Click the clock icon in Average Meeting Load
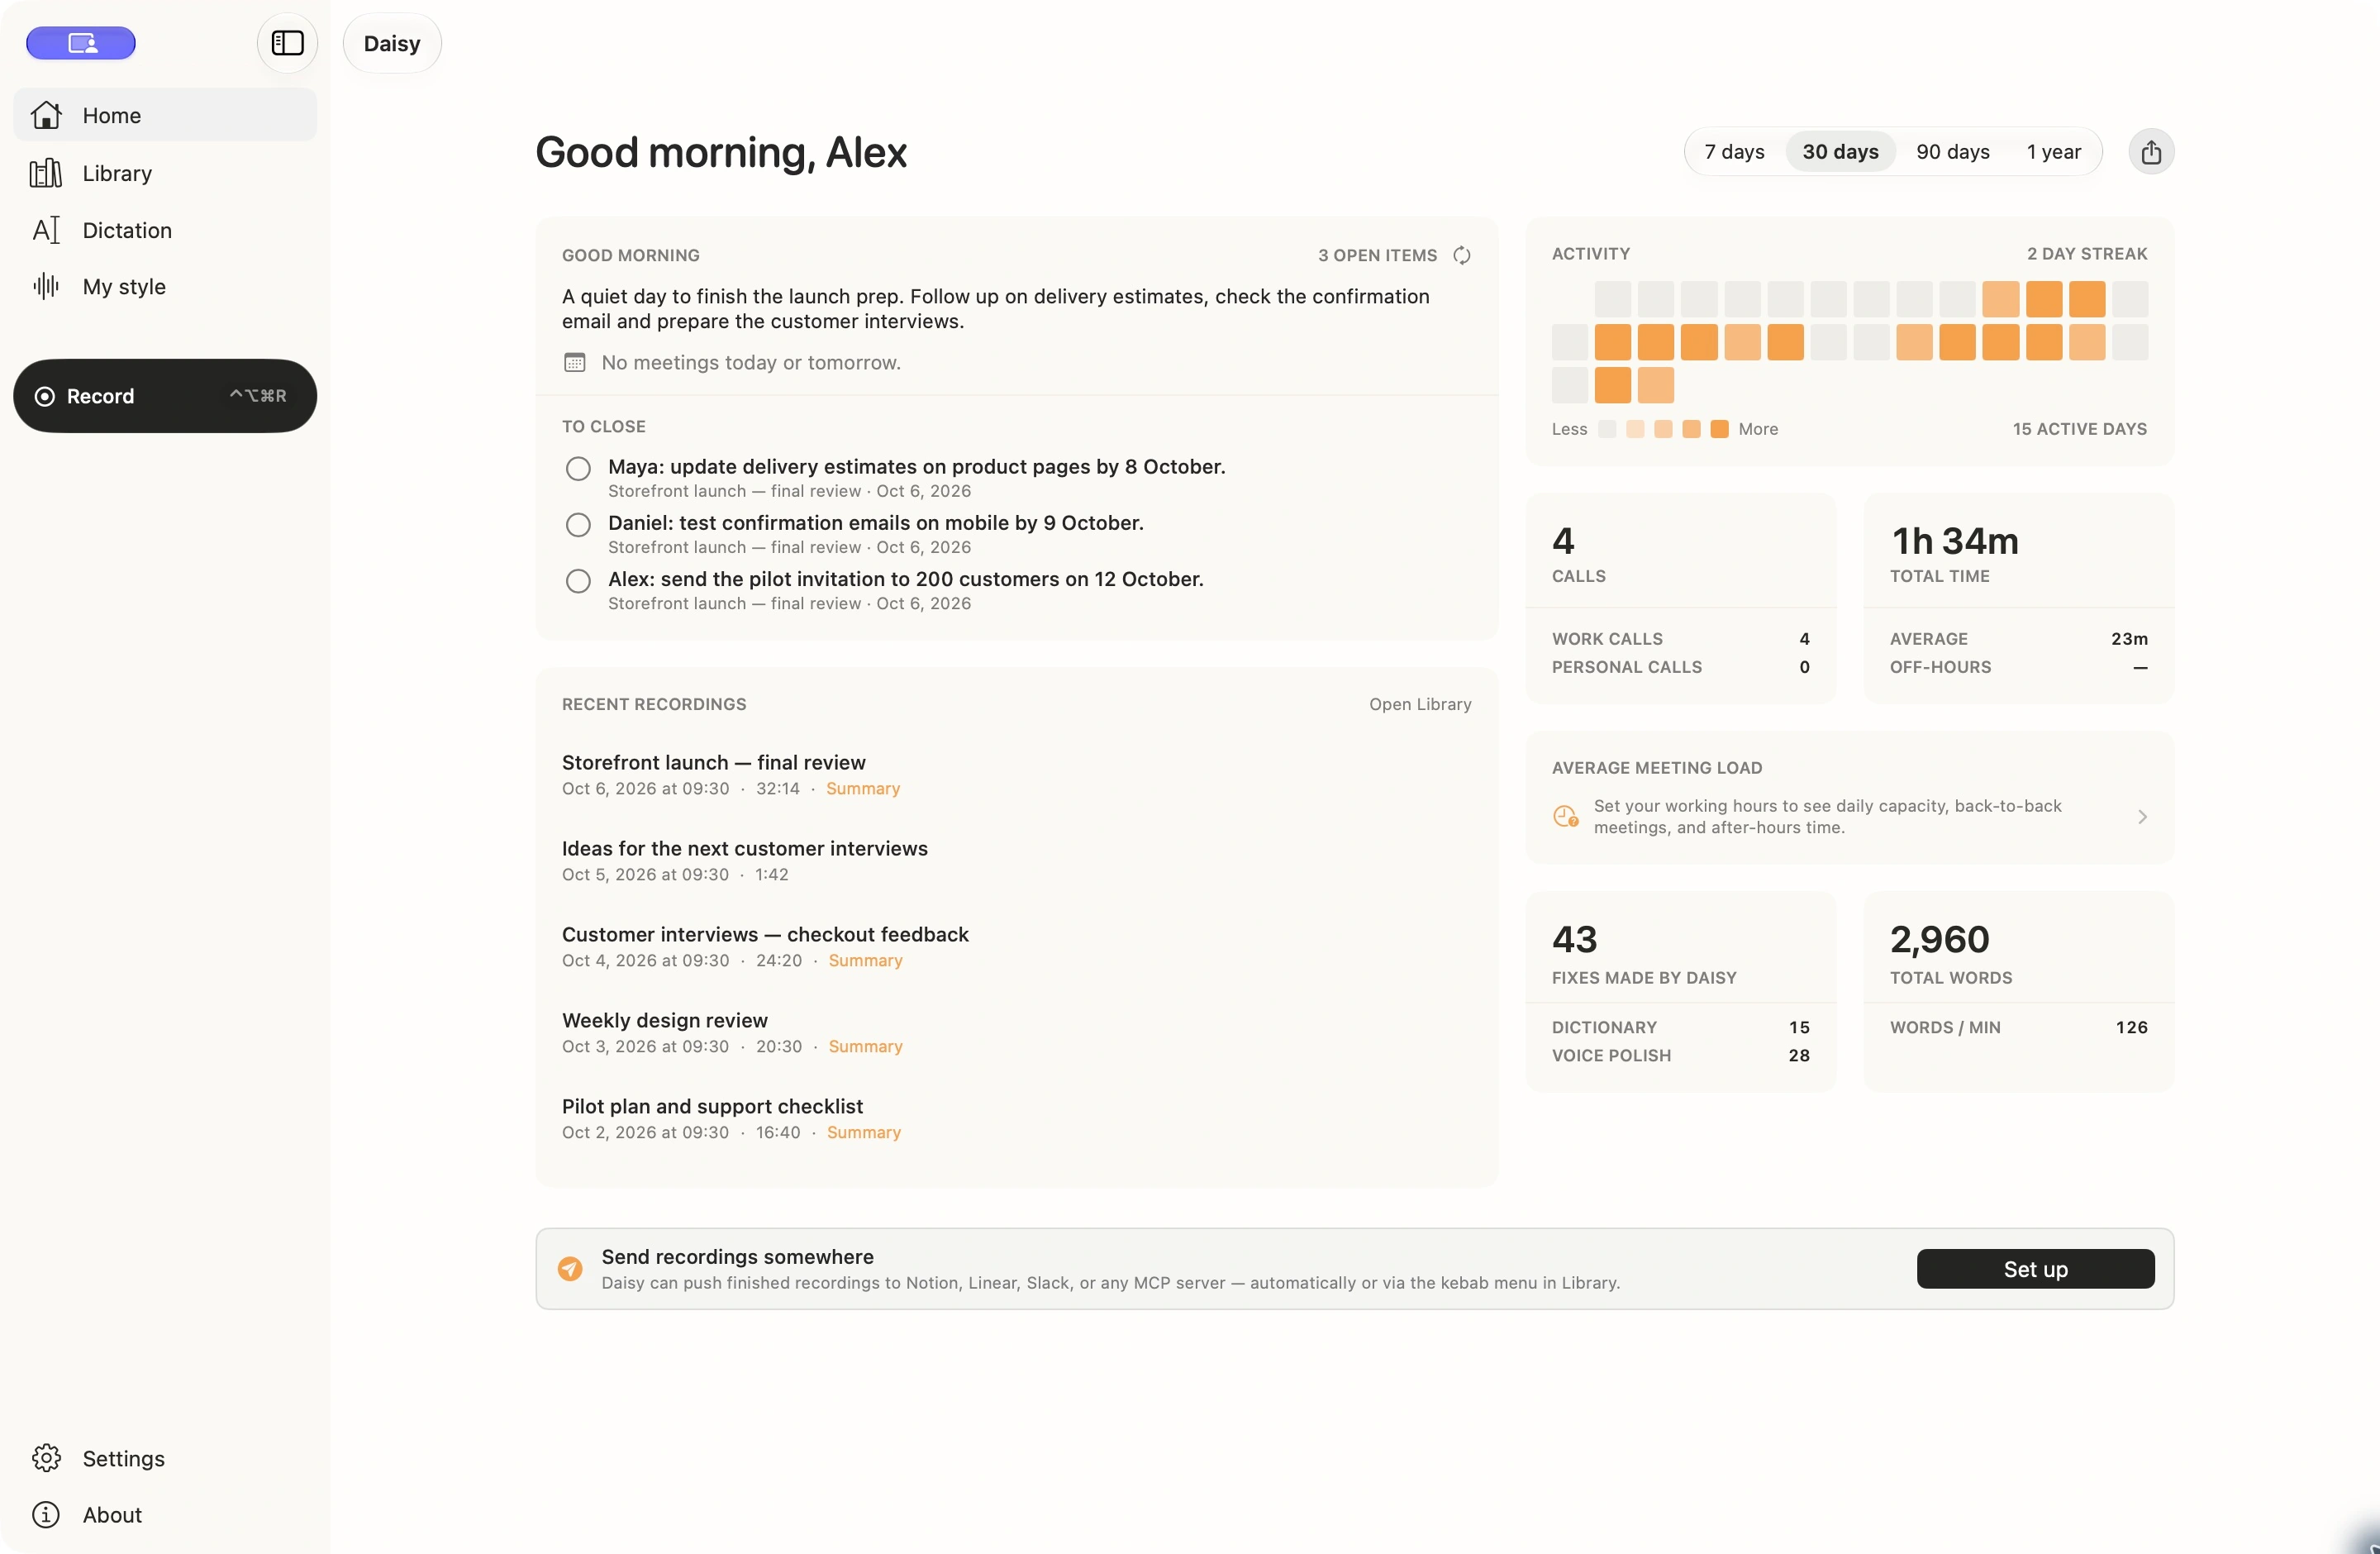 pyautogui.click(x=1566, y=816)
